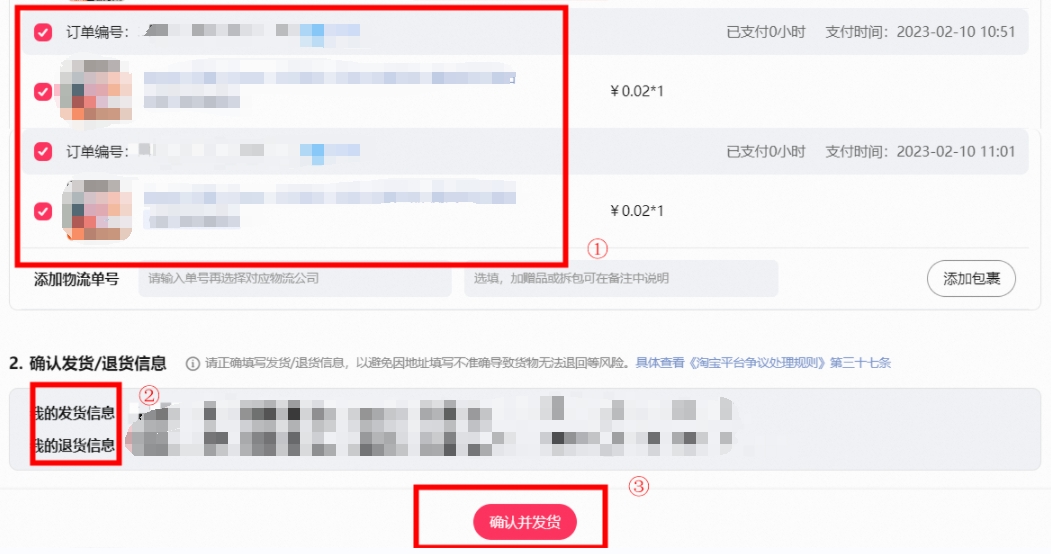Toggle the product checkbox in the 11:01 order
This screenshot has width=1051, height=554.
tap(43, 211)
